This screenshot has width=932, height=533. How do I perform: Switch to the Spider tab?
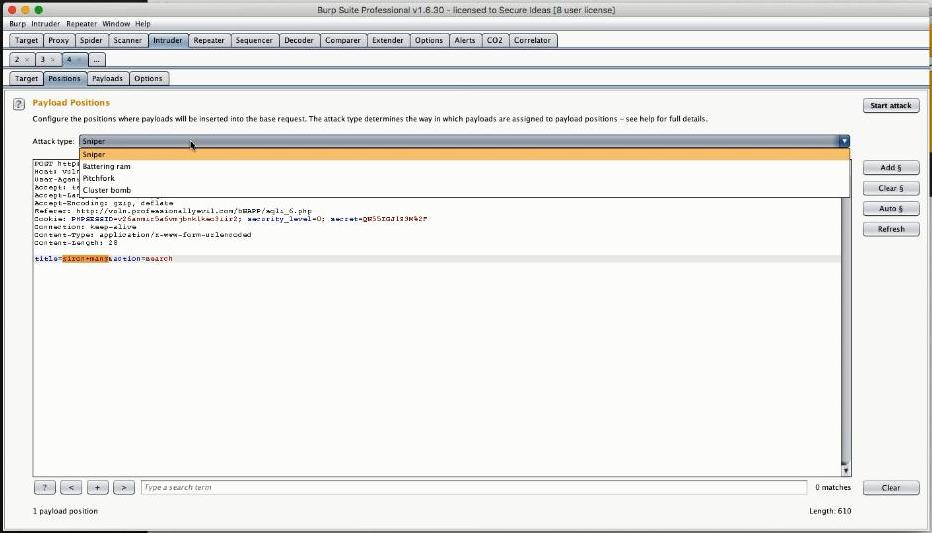pyautogui.click(x=91, y=40)
